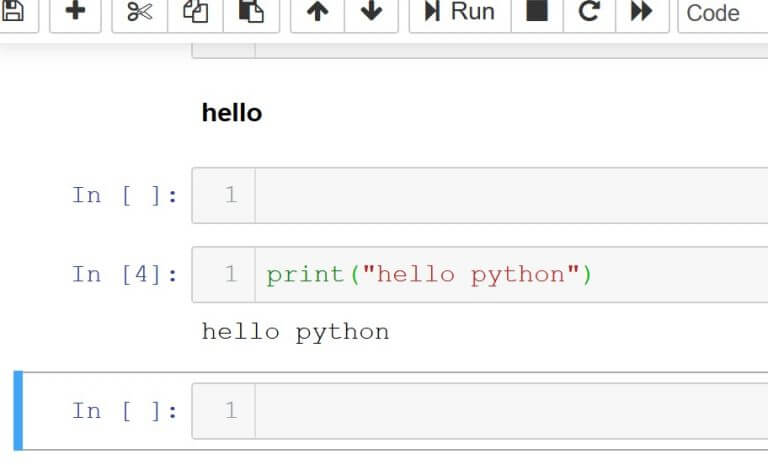Viewport: 768px width, 465px height.
Task: Move selected cell up with up arrow
Action: point(317,11)
